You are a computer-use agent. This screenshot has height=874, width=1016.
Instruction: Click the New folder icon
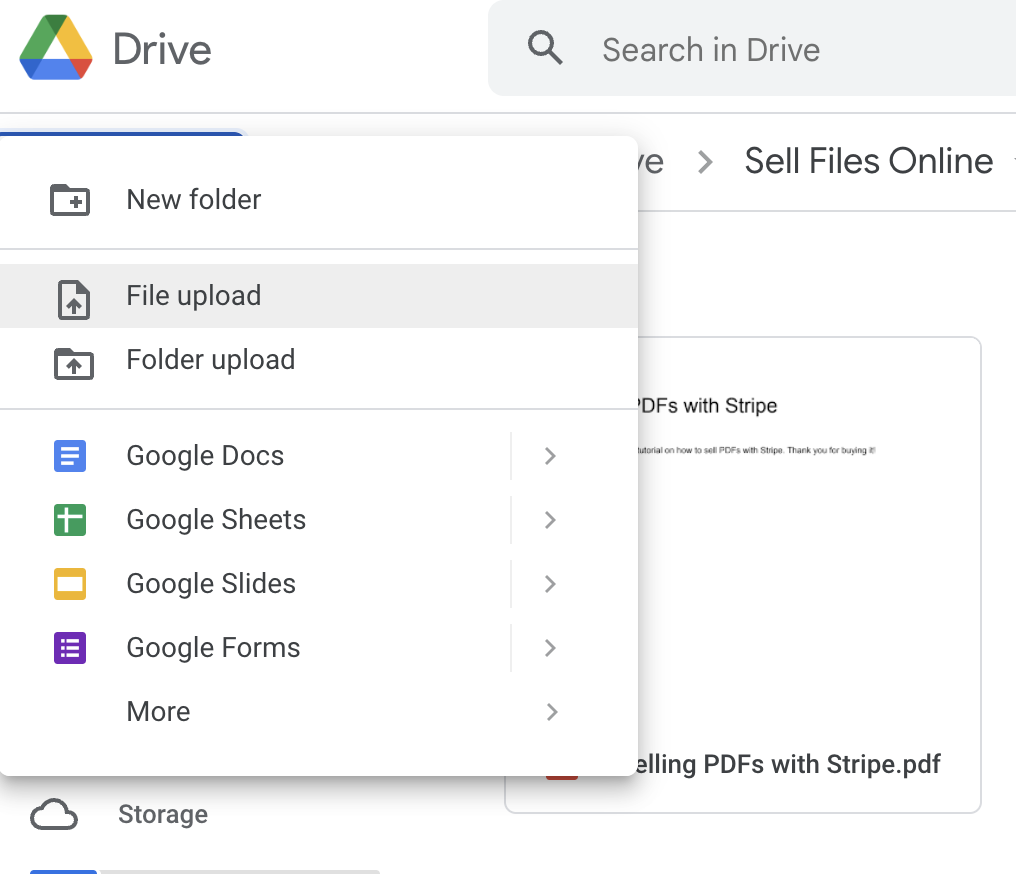pyautogui.click(x=70, y=200)
